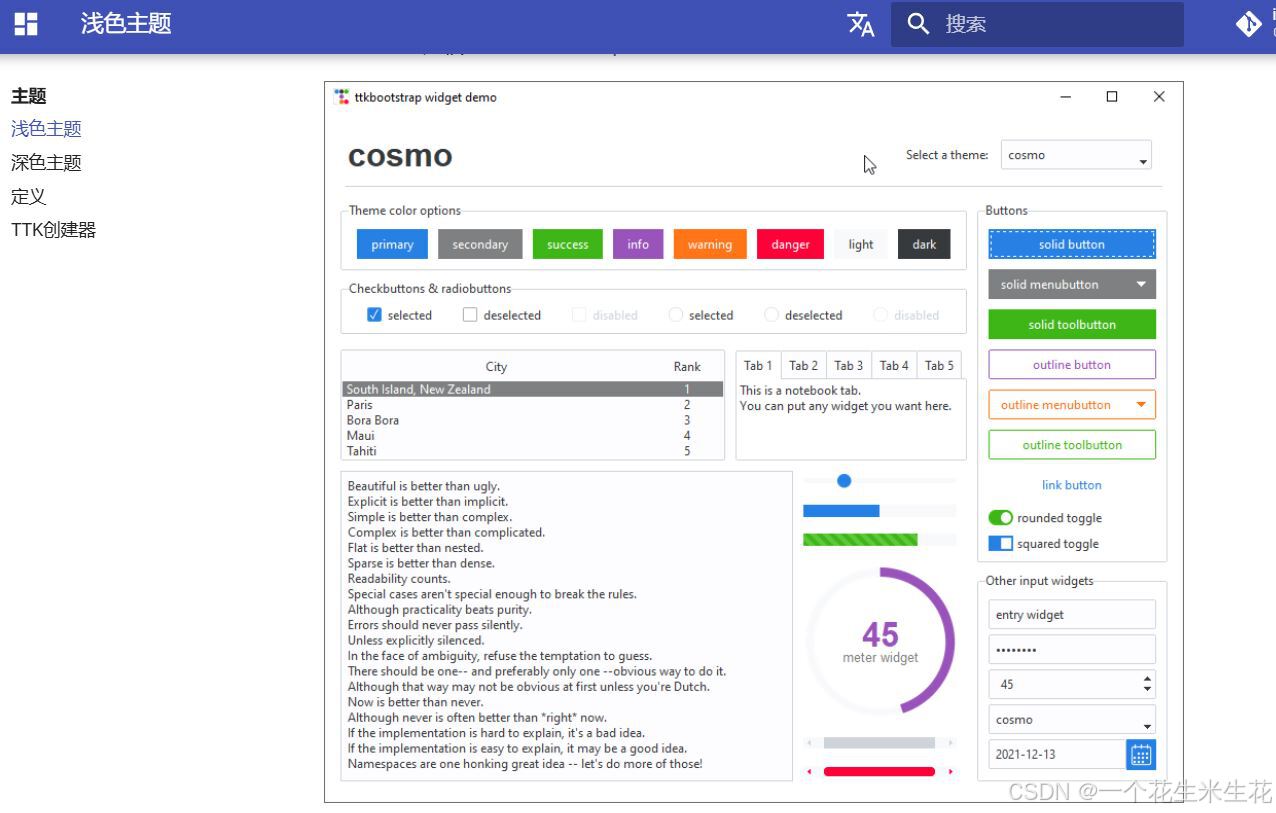Switch to Tab 2 in the notebook
This screenshot has height=813, width=1276.
click(x=803, y=366)
